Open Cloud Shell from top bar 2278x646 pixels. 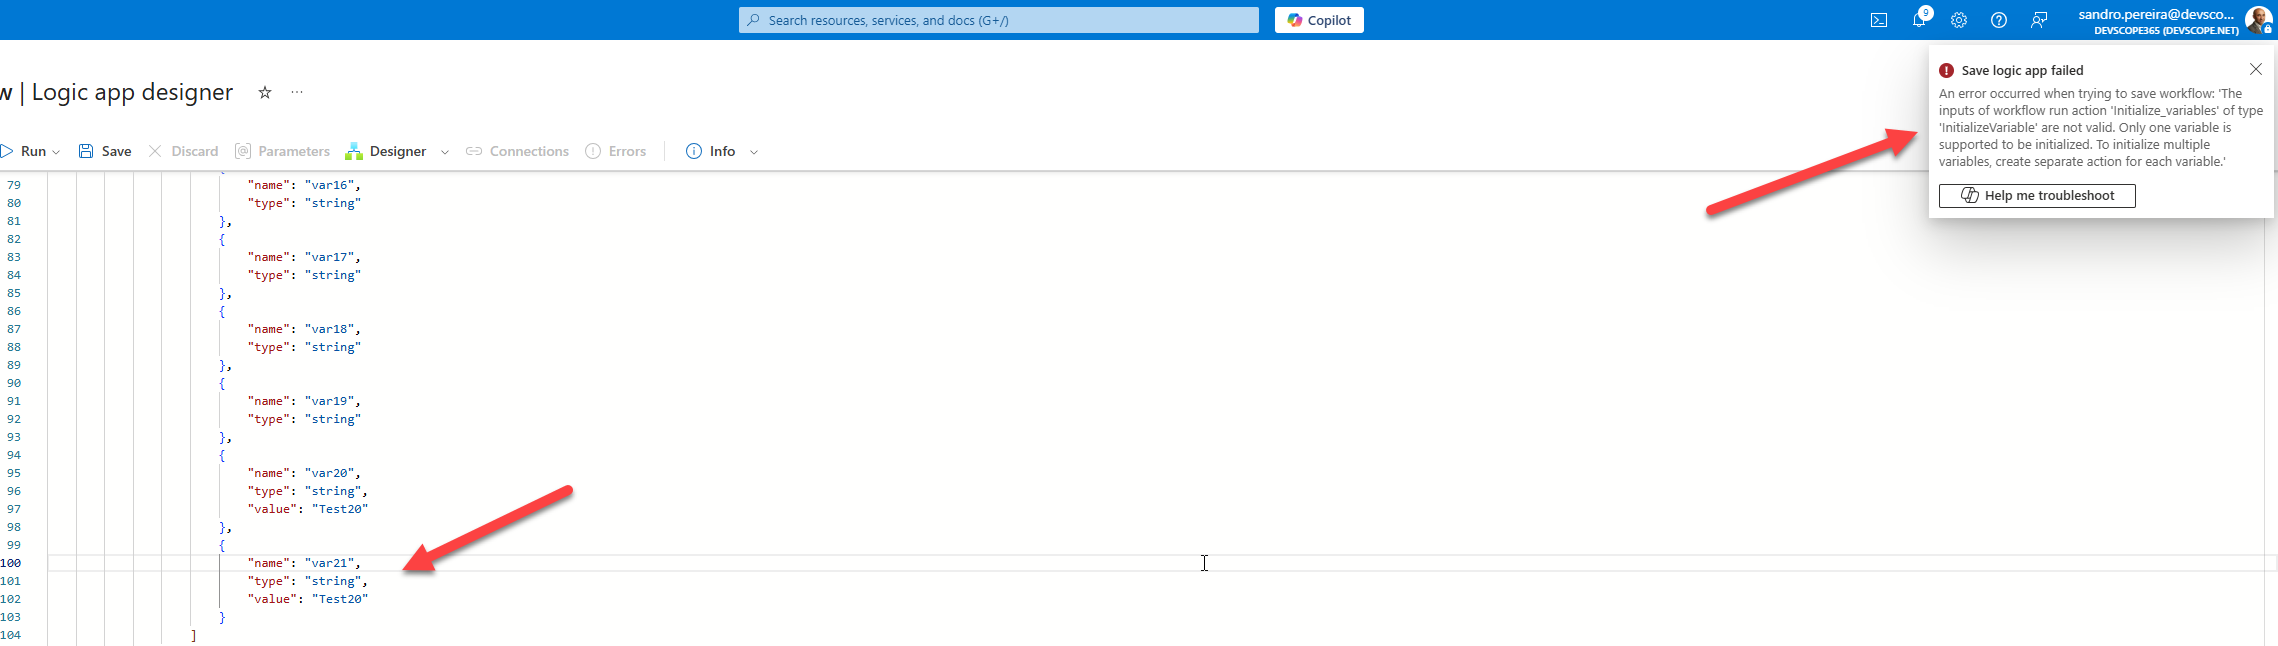coord(1879,20)
